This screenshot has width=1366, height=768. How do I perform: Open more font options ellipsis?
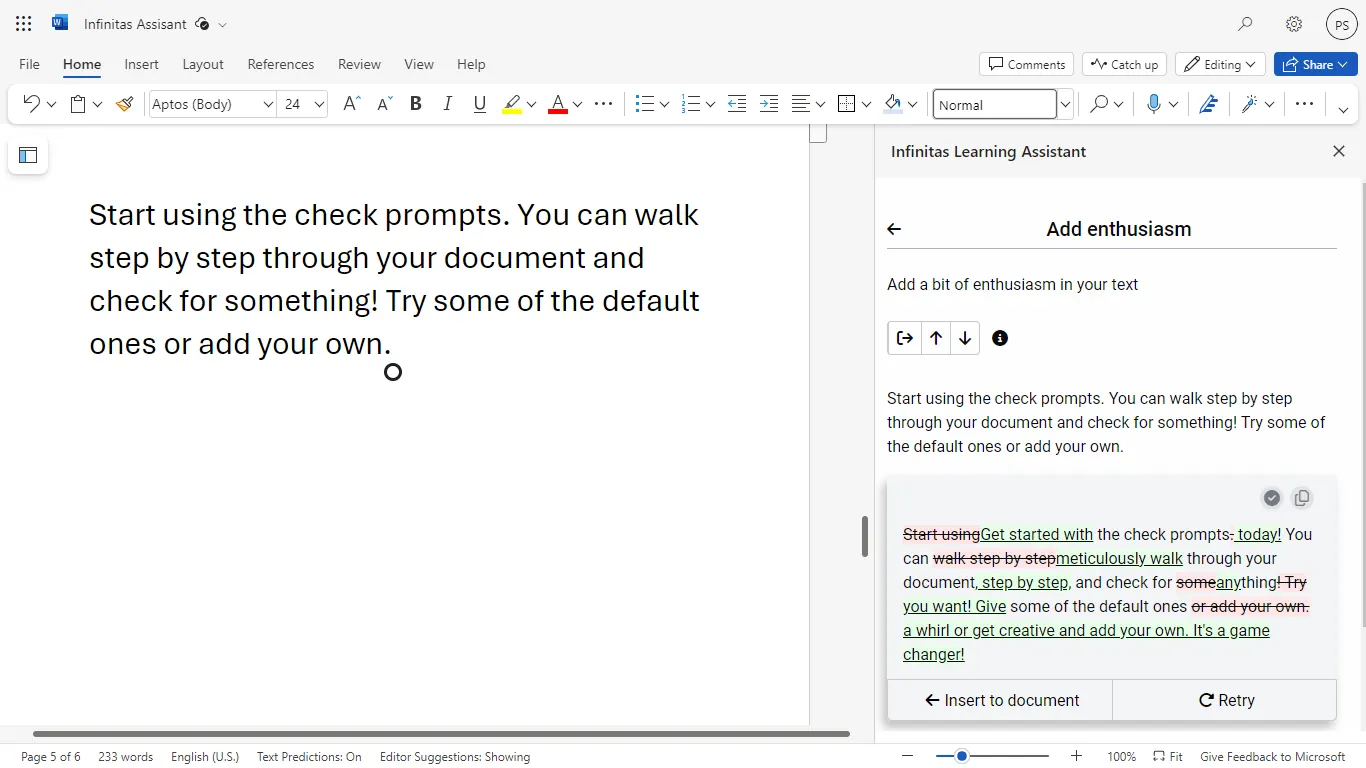pos(603,104)
